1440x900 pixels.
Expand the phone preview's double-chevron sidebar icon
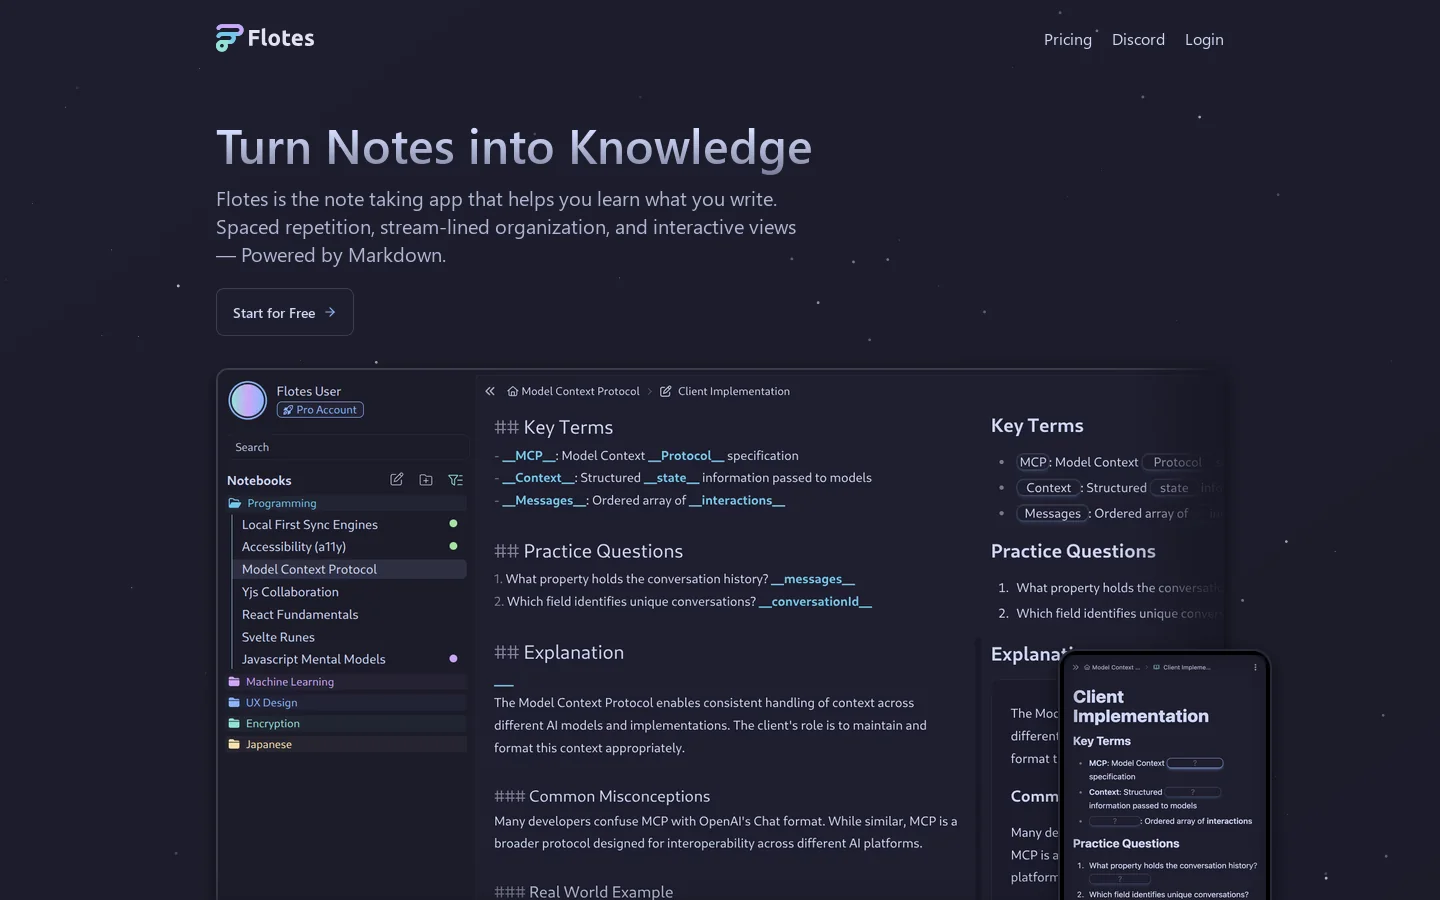coord(1076,667)
